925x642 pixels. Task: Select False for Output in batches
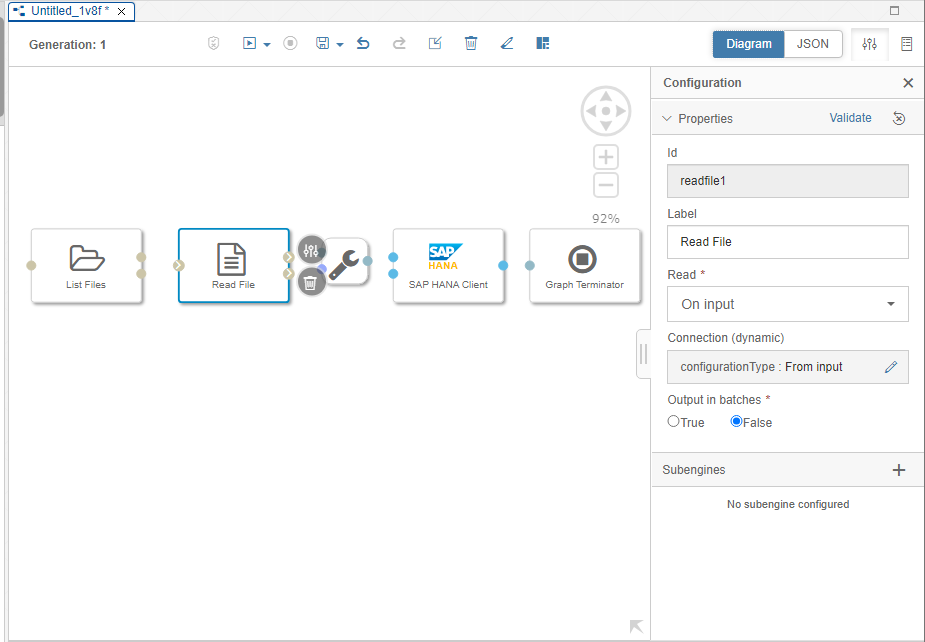point(737,422)
